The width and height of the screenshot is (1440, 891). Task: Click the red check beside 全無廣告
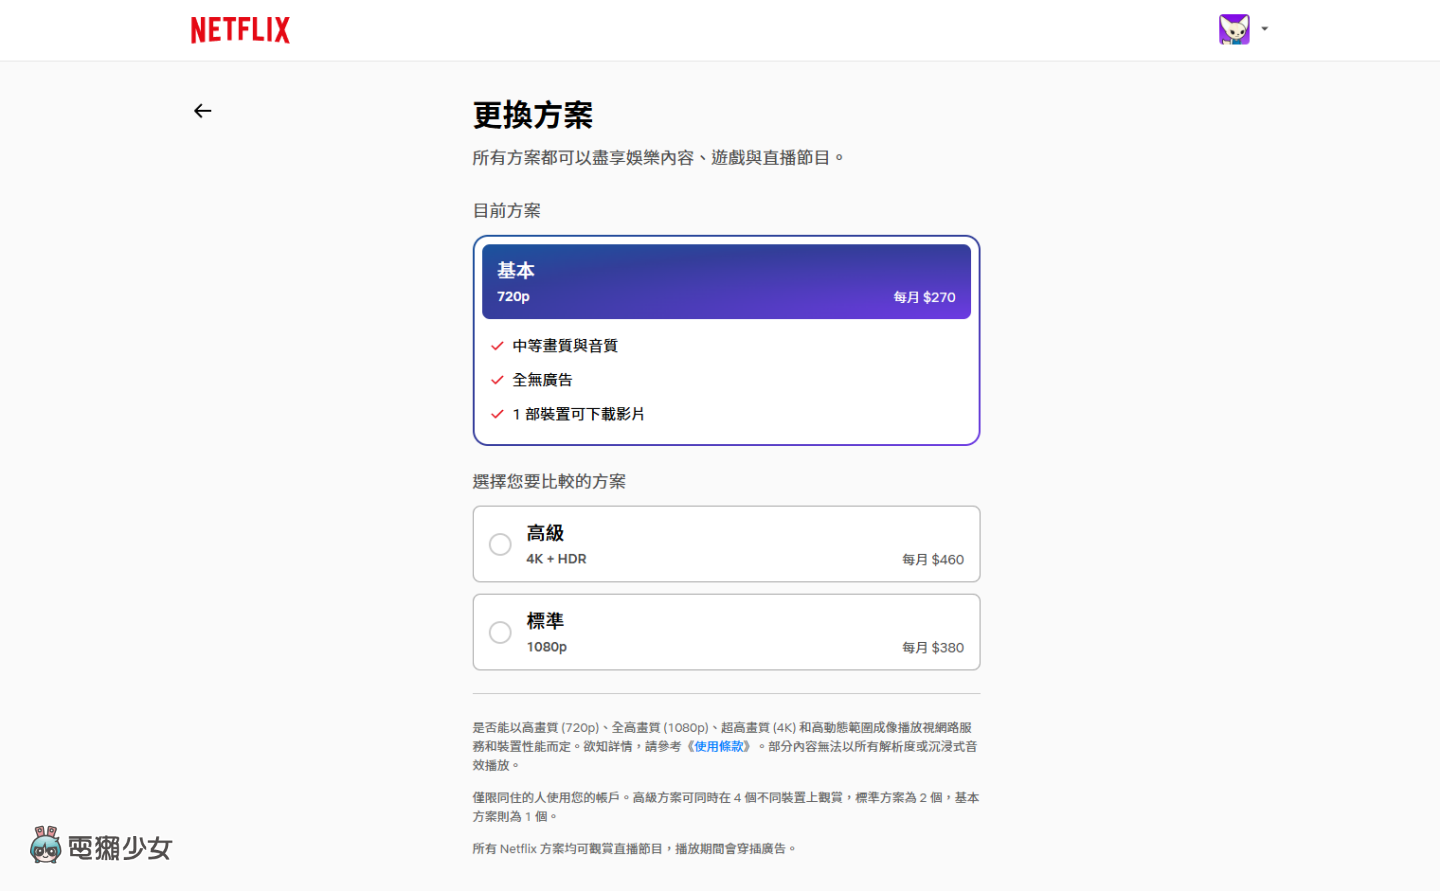tap(497, 380)
